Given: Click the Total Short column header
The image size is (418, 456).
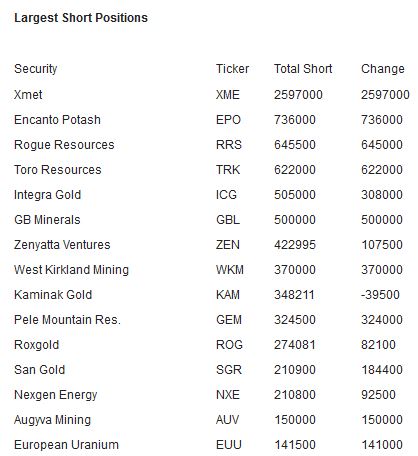Looking at the screenshot, I should (x=303, y=69).
